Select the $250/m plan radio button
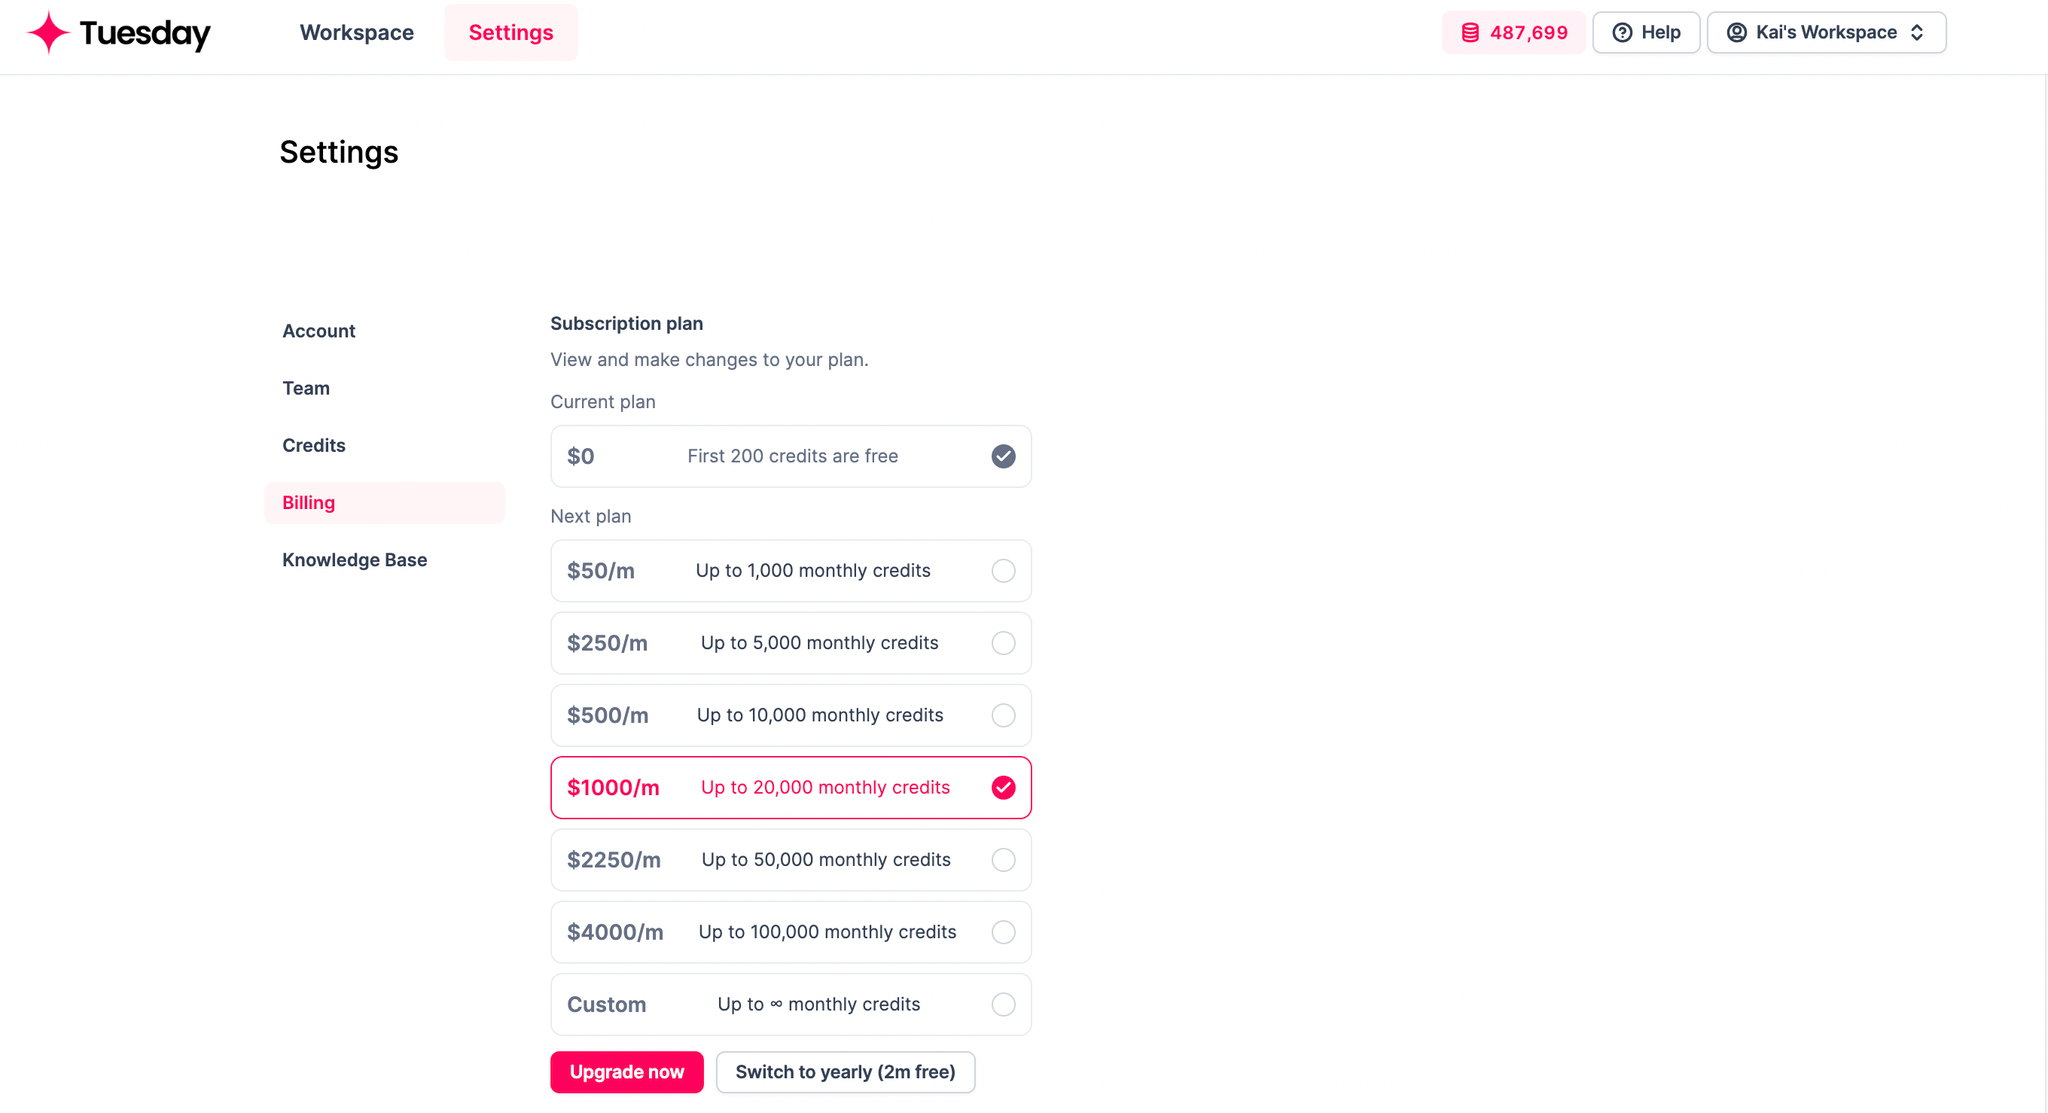This screenshot has width=2048, height=1113. pos(1003,643)
